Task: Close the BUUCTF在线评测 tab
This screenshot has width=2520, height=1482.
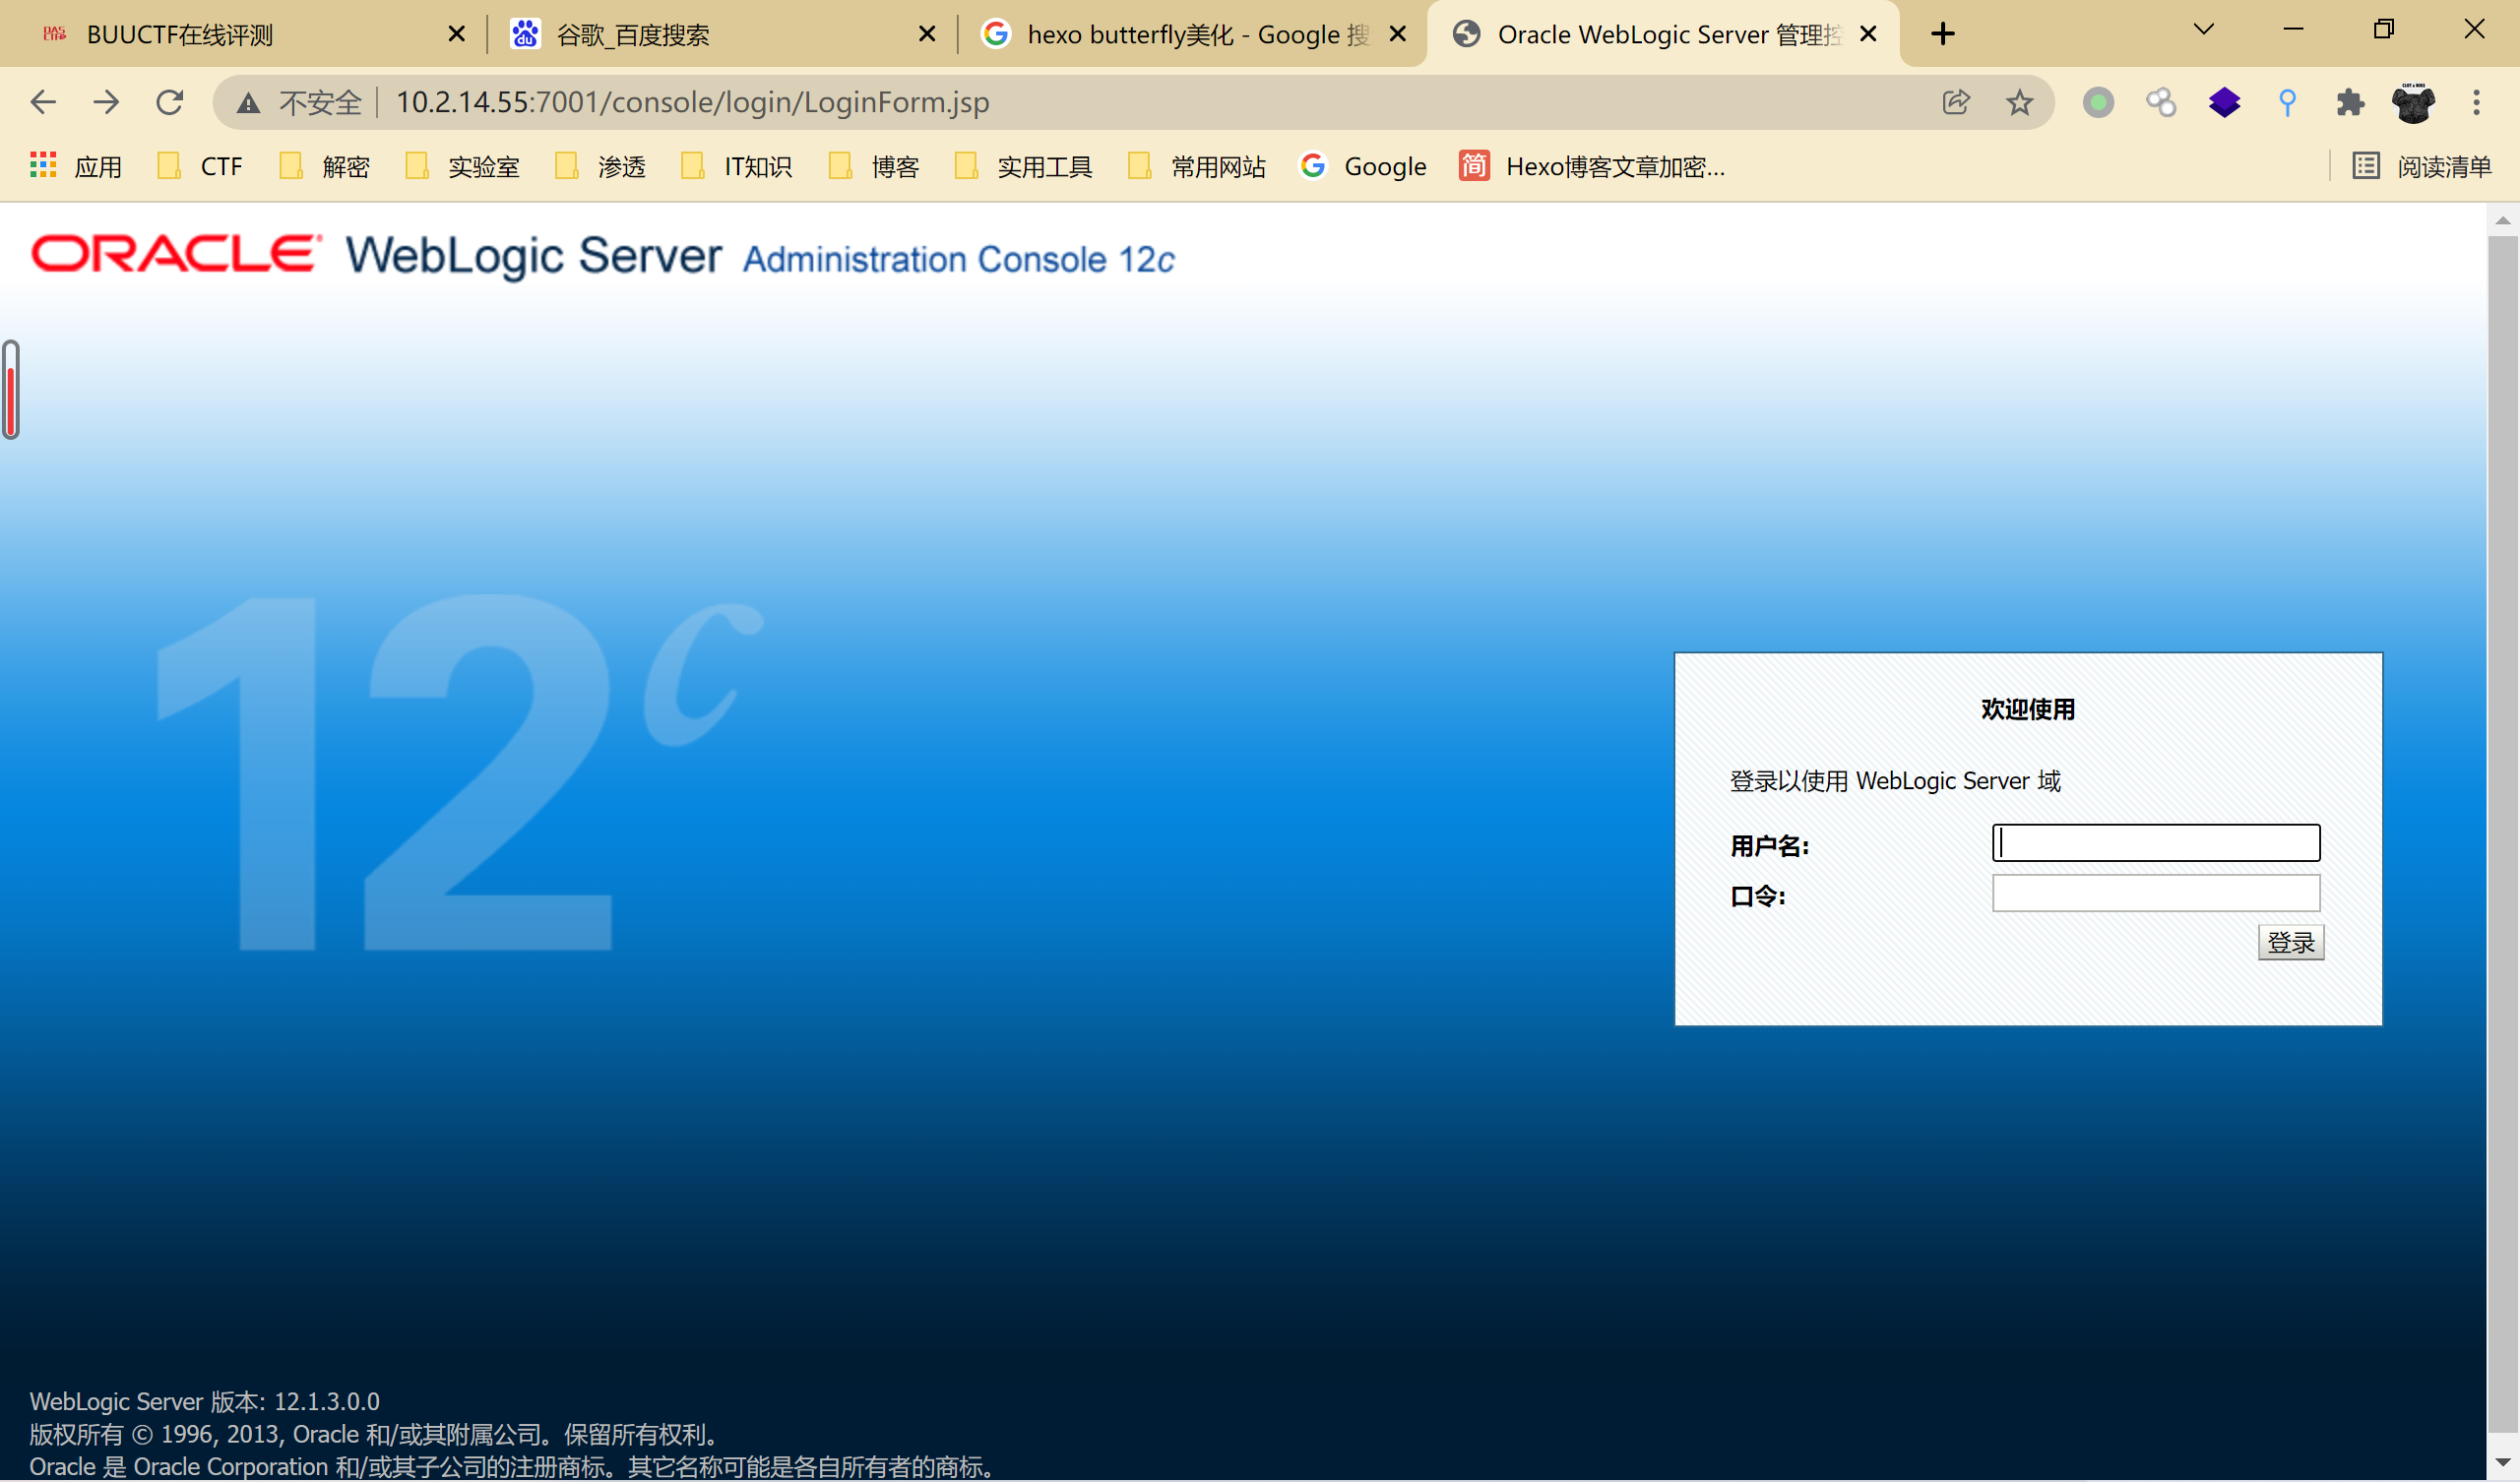Action: click(x=456, y=34)
